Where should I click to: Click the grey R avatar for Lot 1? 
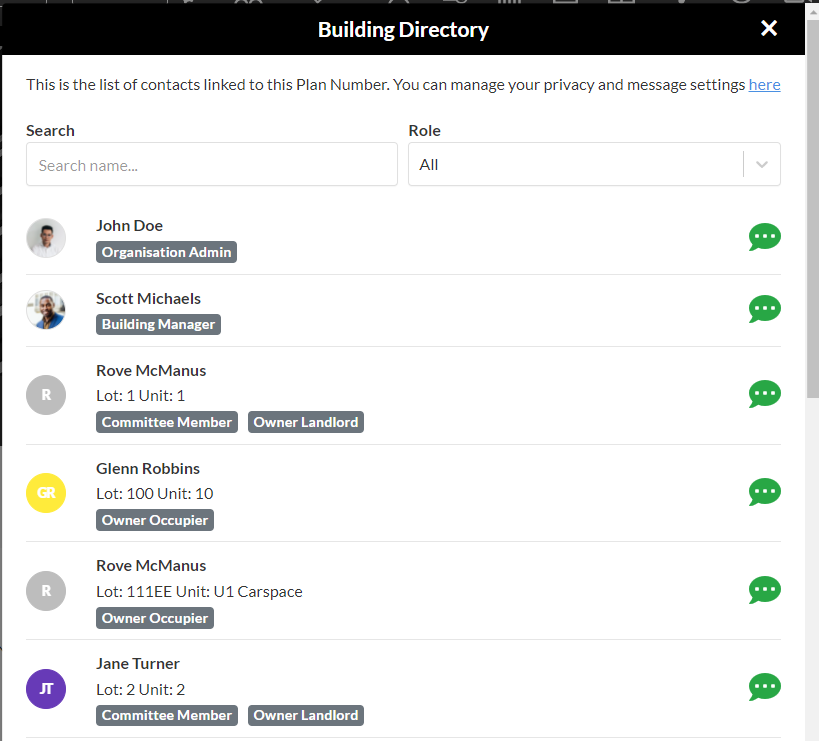[x=46, y=395]
